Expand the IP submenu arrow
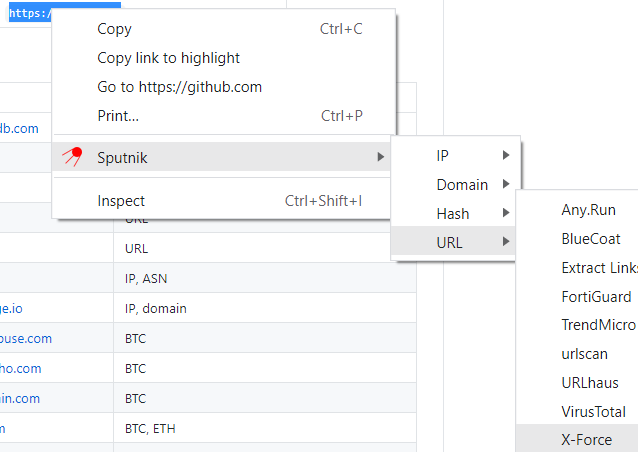 point(506,155)
